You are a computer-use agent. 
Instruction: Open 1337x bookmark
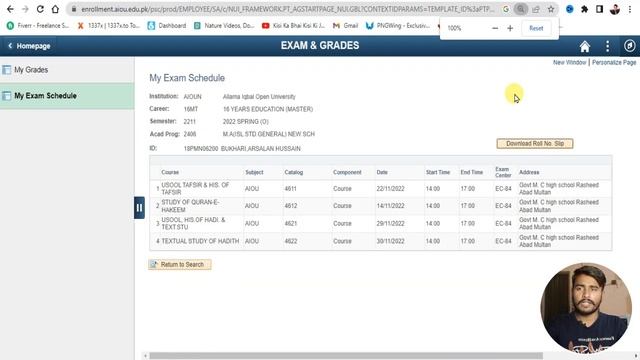(109, 25)
